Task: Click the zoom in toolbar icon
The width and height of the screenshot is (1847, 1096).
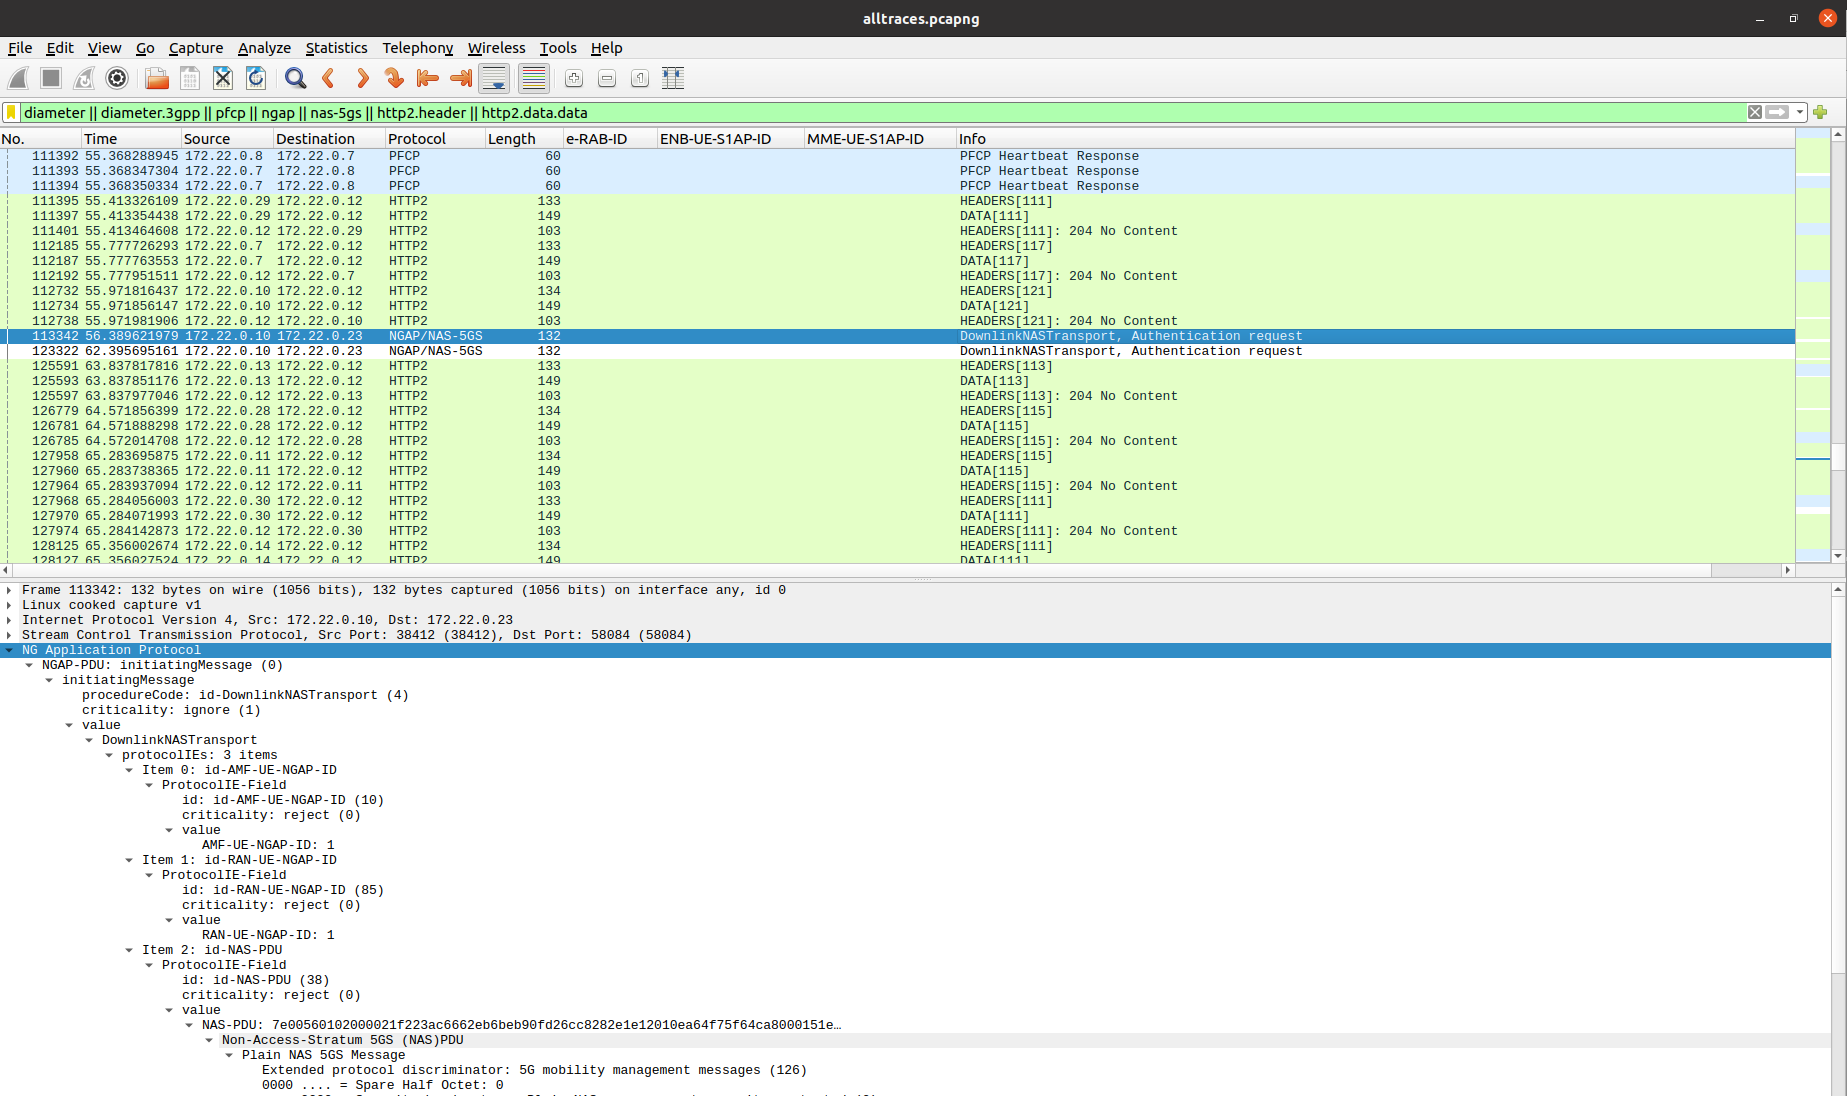Action: point(573,78)
